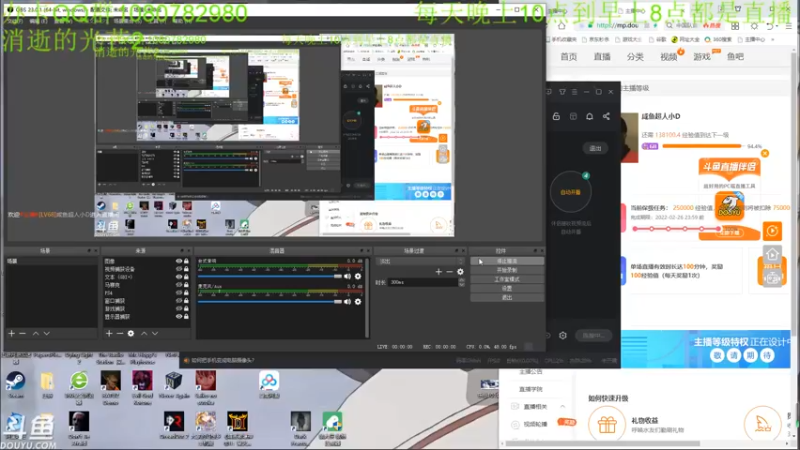This screenshot has height=450, width=800.
Task: Remove the scene transition with minus icon
Action: (x=449, y=272)
